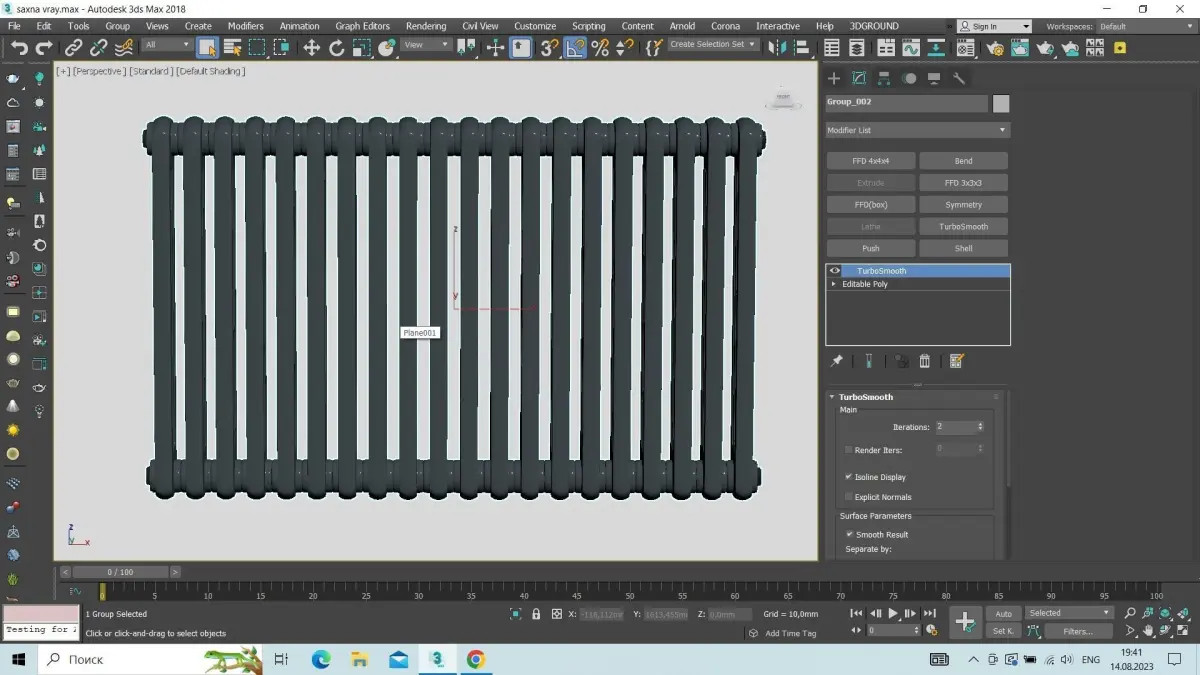
Task: Toggle the Smooth Result checkbox
Action: [x=849, y=535]
